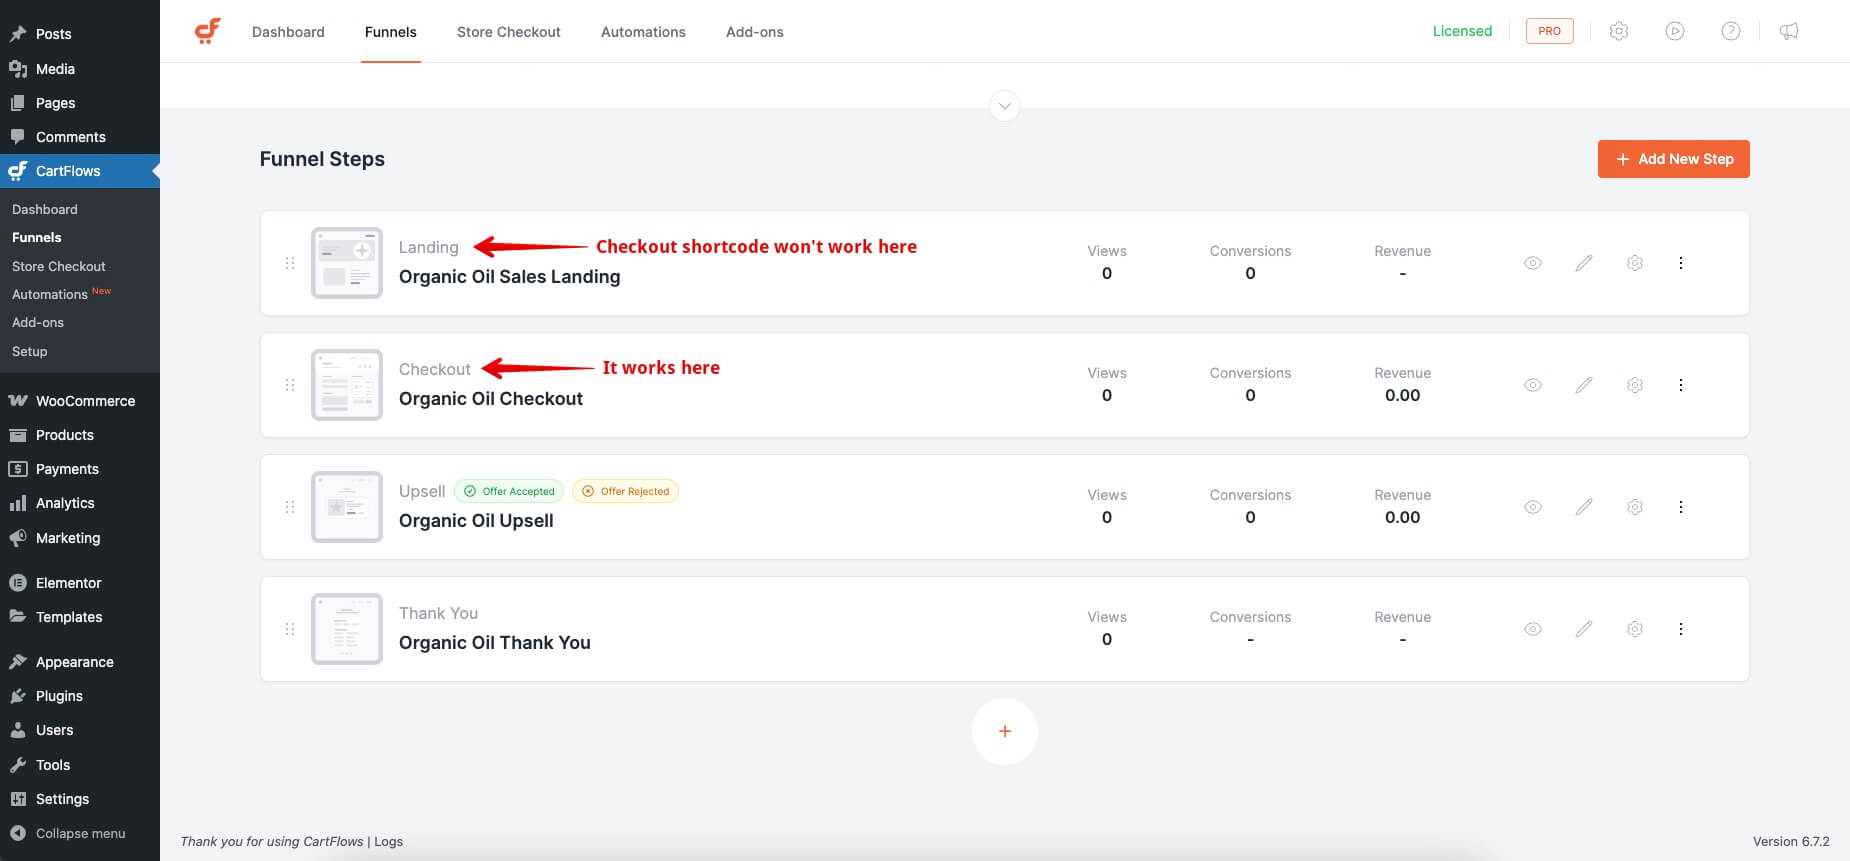Switch to the Add-ons tab

coord(755,32)
